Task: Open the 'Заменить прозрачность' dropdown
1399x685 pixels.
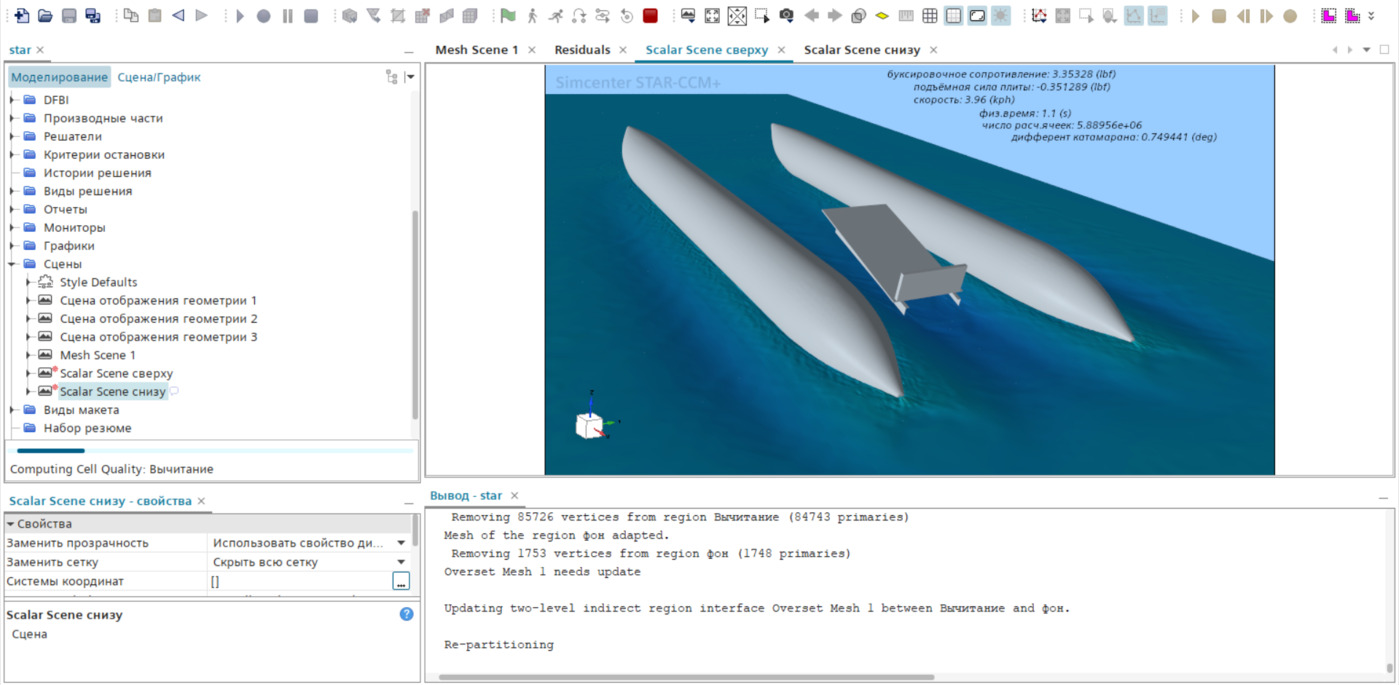Action: pos(401,543)
